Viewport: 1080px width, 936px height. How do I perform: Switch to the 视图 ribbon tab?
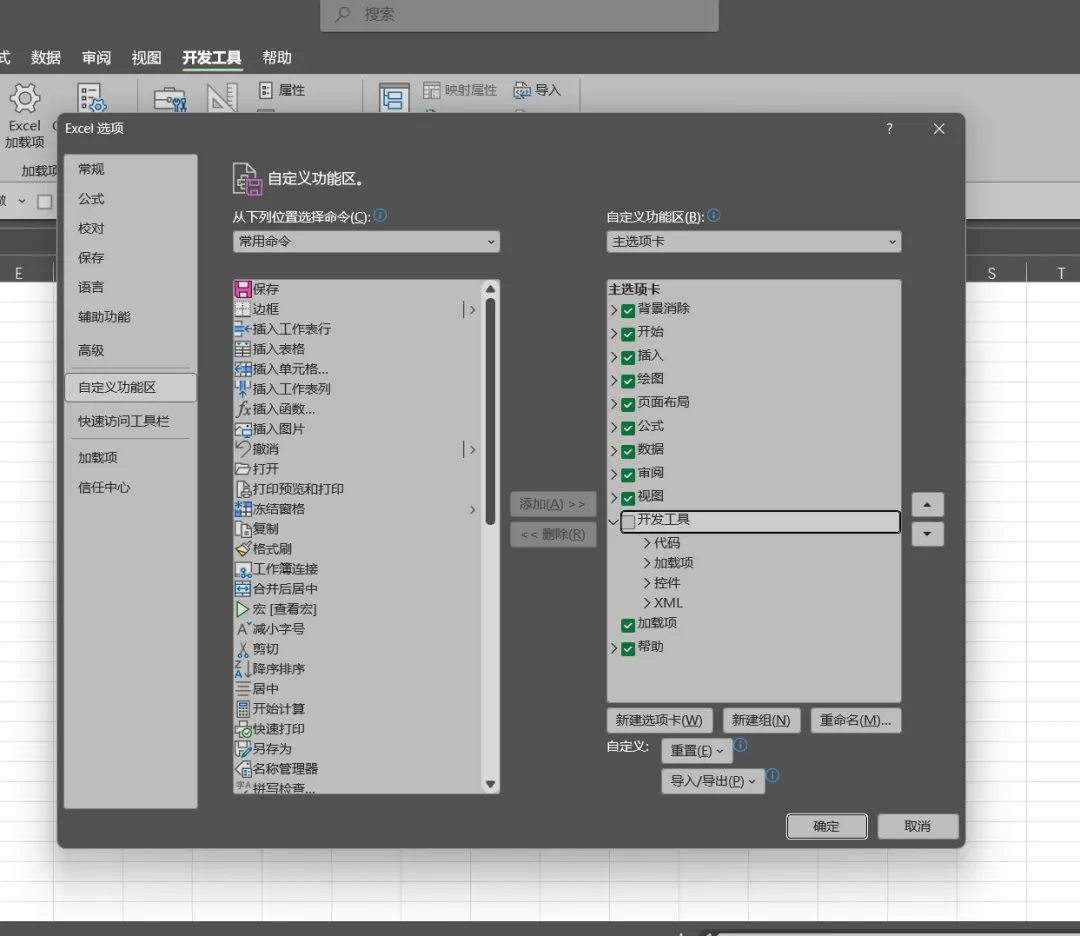pyautogui.click(x=146, y=58)
